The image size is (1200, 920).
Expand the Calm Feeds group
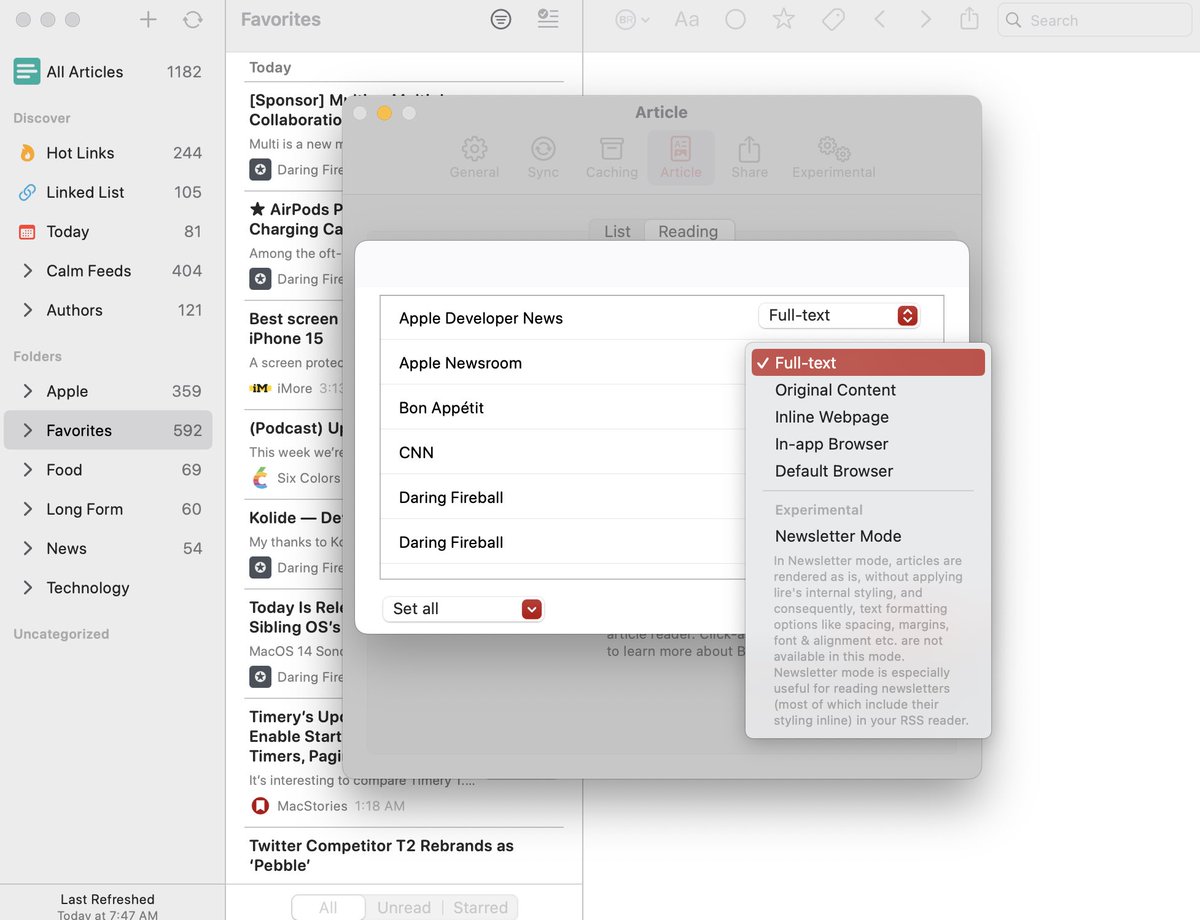point(27,271)
